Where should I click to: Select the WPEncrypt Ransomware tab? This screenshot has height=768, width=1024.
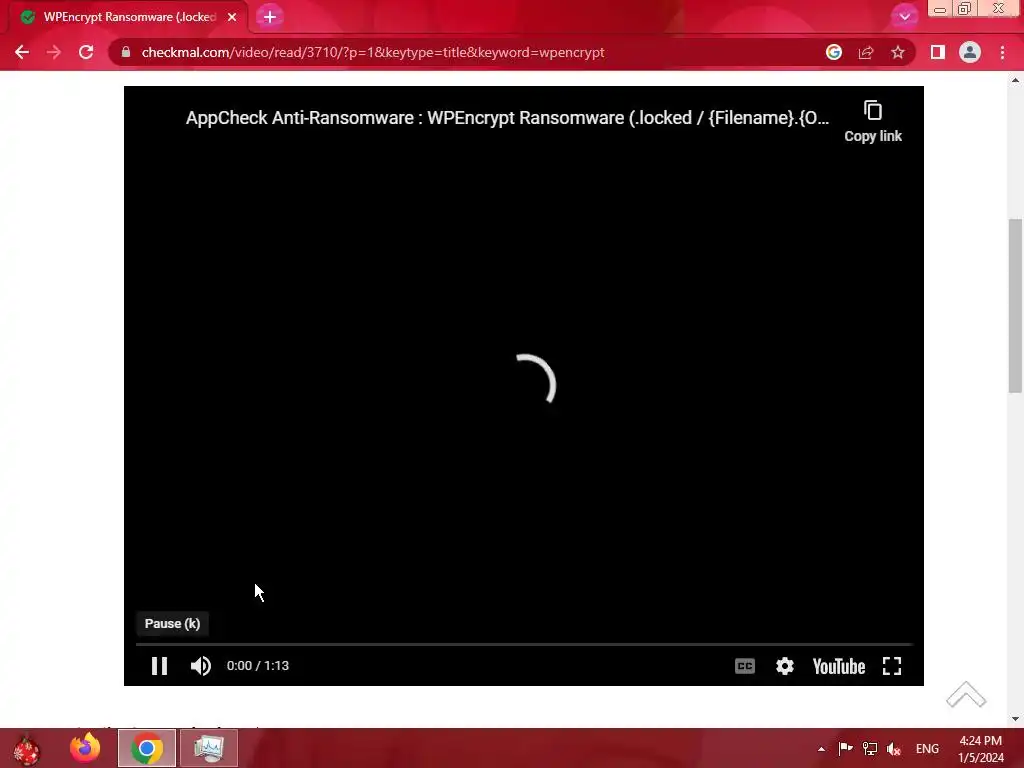[x=129, y=17]
